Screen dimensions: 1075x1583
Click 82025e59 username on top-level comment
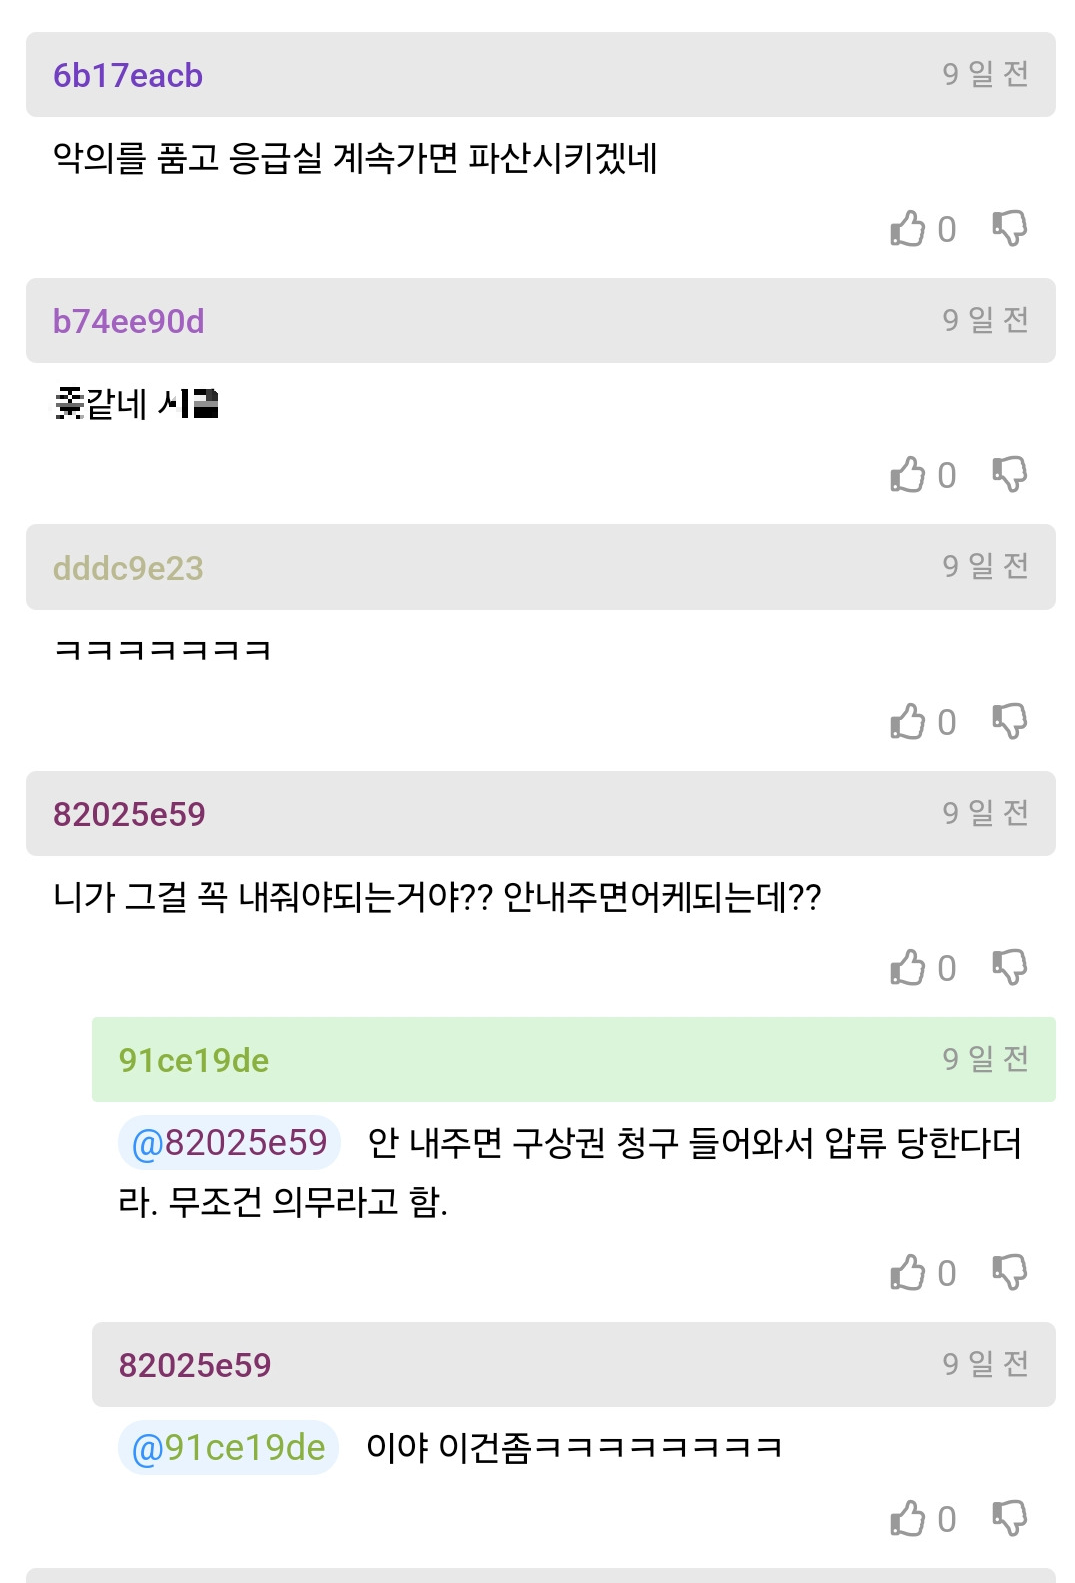[x=129, y=814]
